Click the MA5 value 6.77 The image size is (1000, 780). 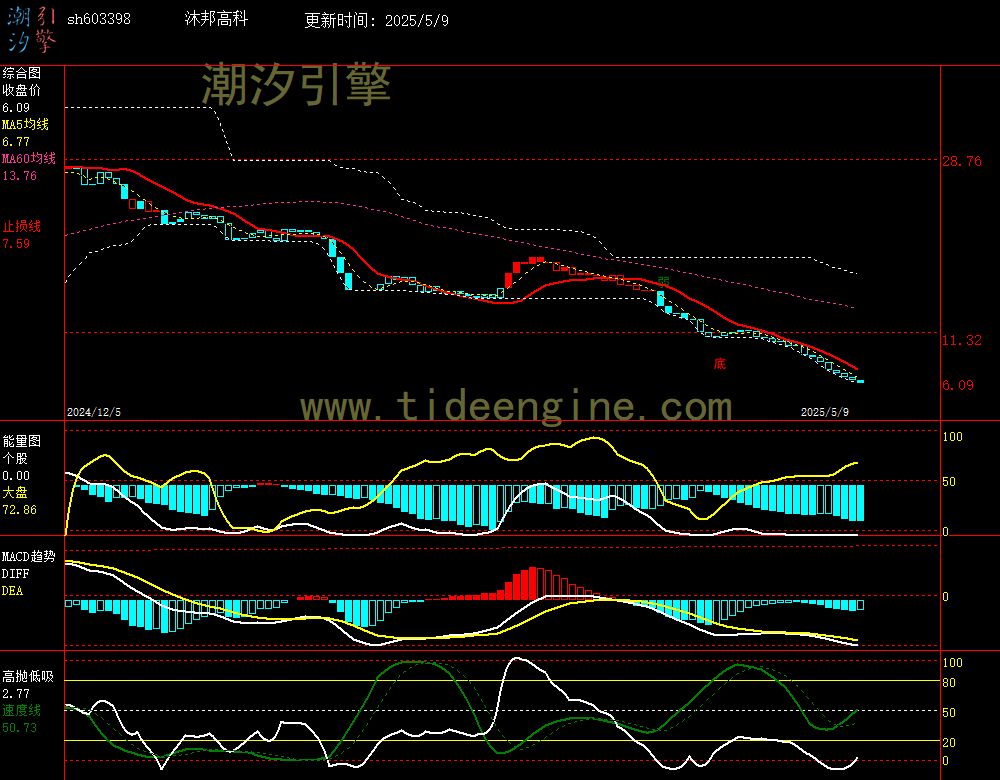(x=16, y=142)
